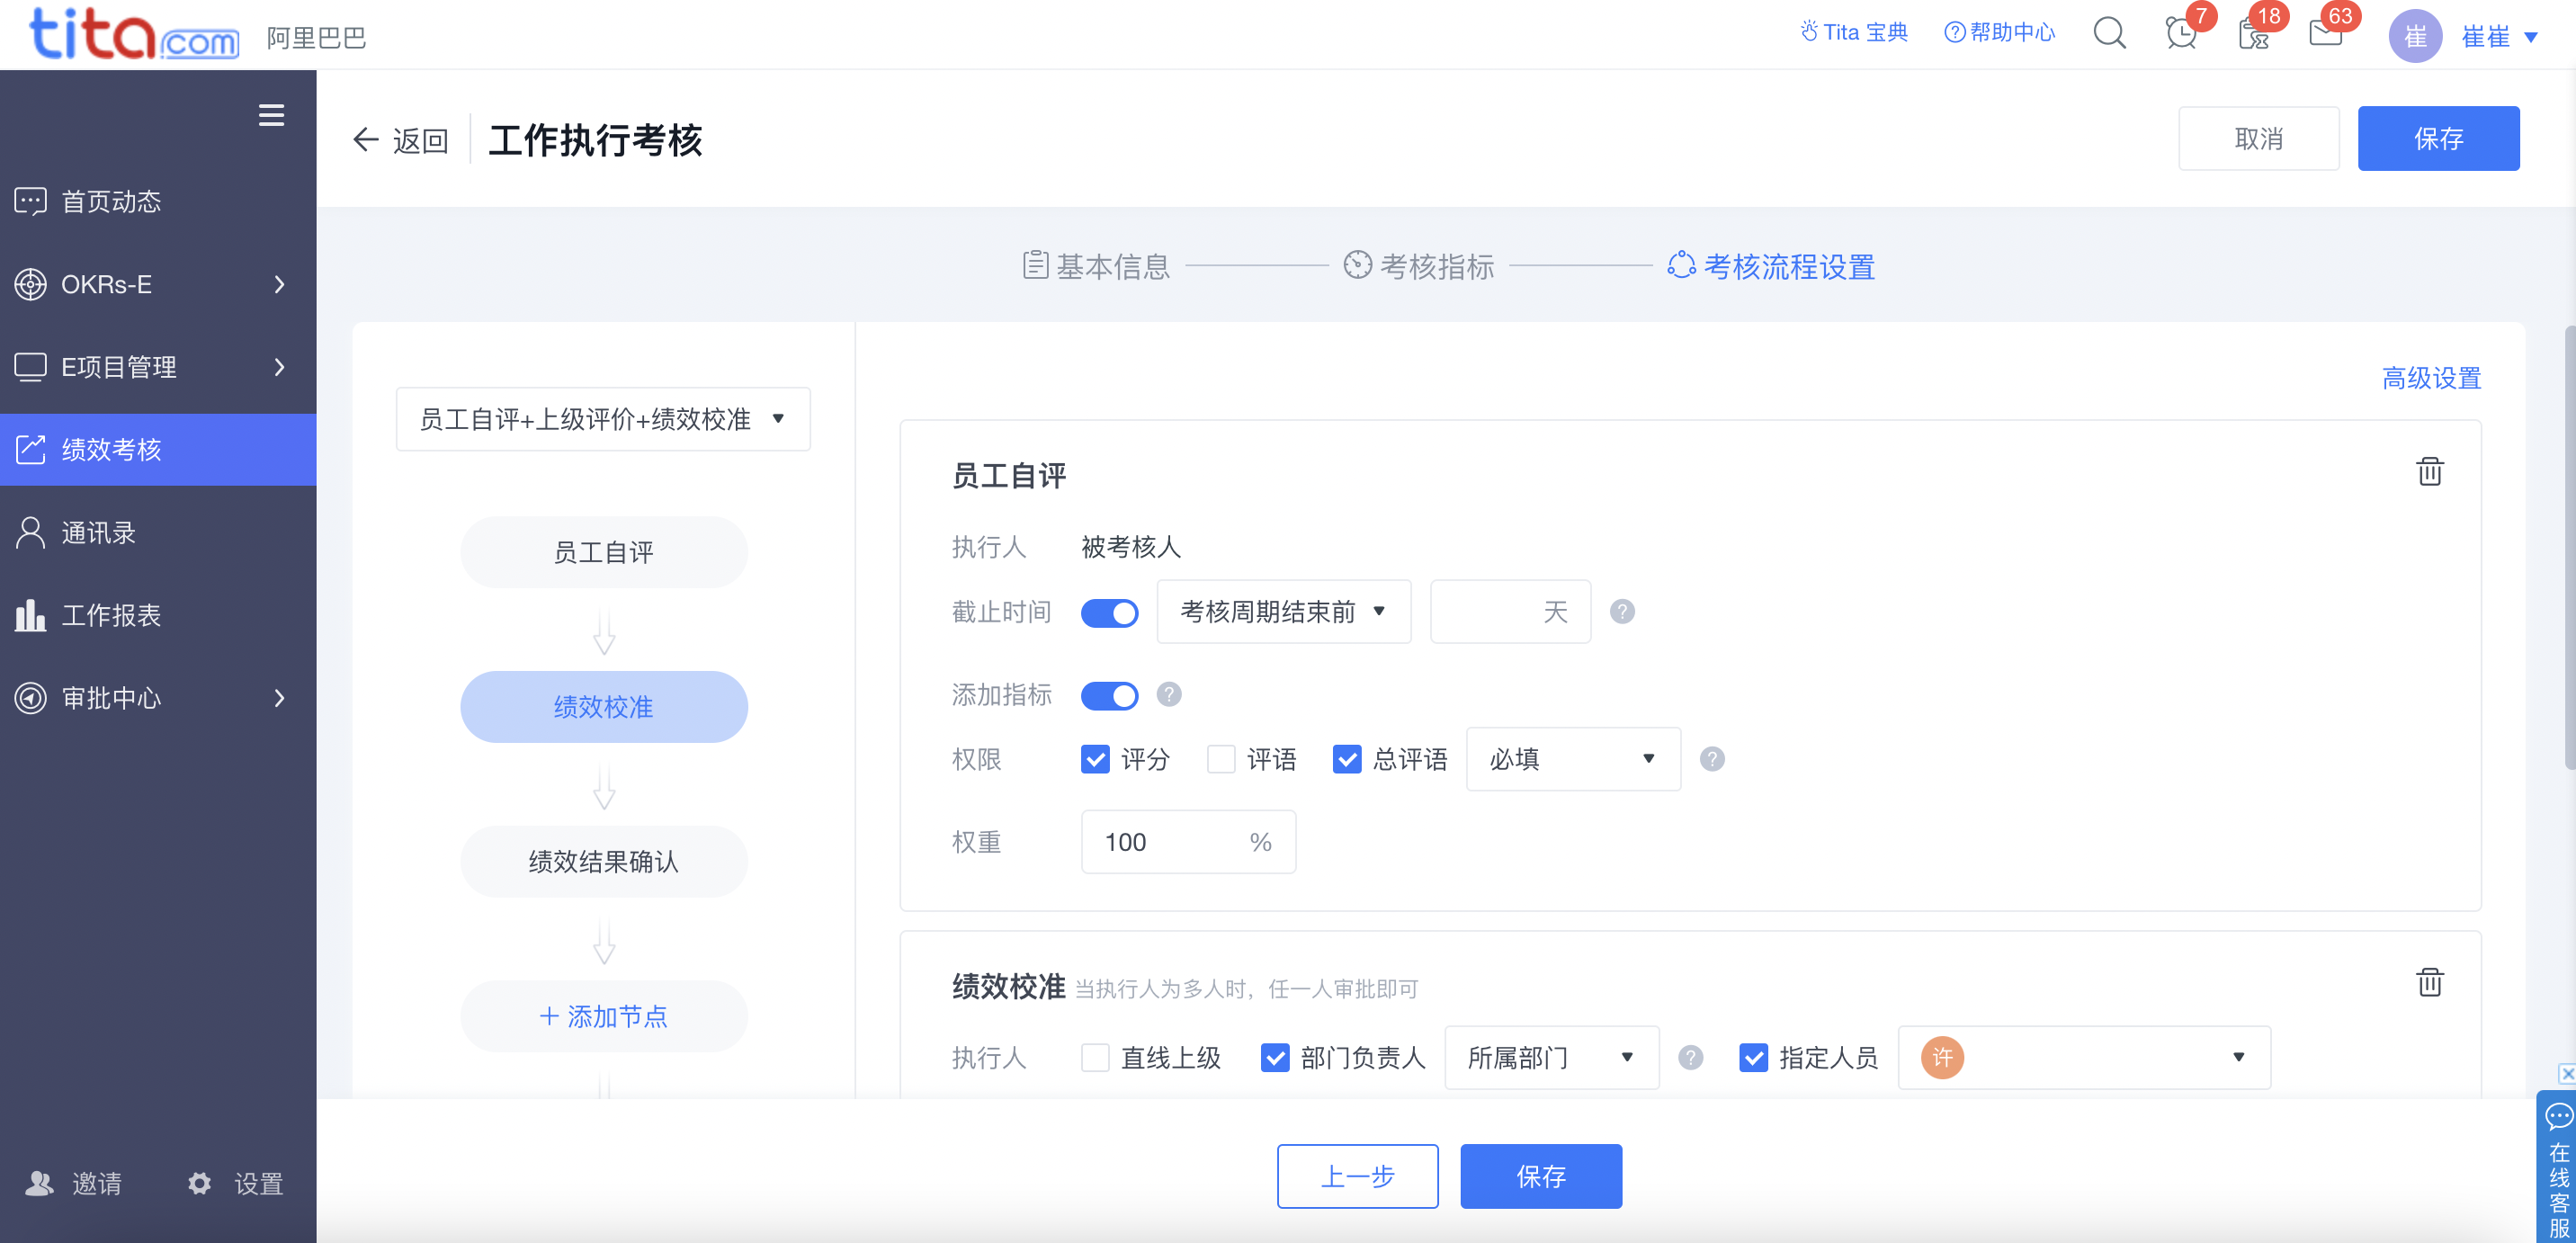This screenshot has height=1243, width=2576.
Task: Click 权重 percentage input field
Action: click(1188, 842)
